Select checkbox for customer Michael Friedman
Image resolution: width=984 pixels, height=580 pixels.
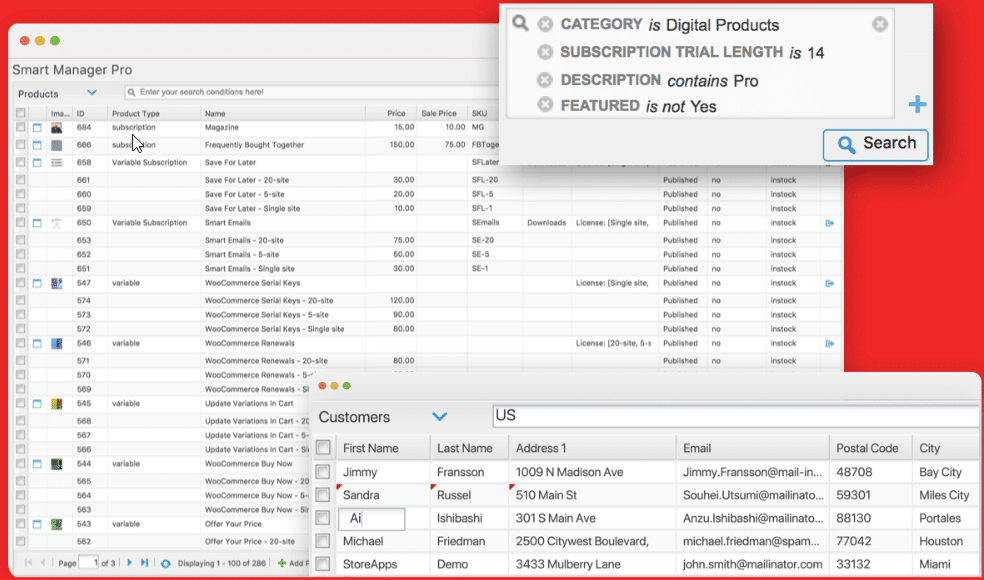pos(323,540)
